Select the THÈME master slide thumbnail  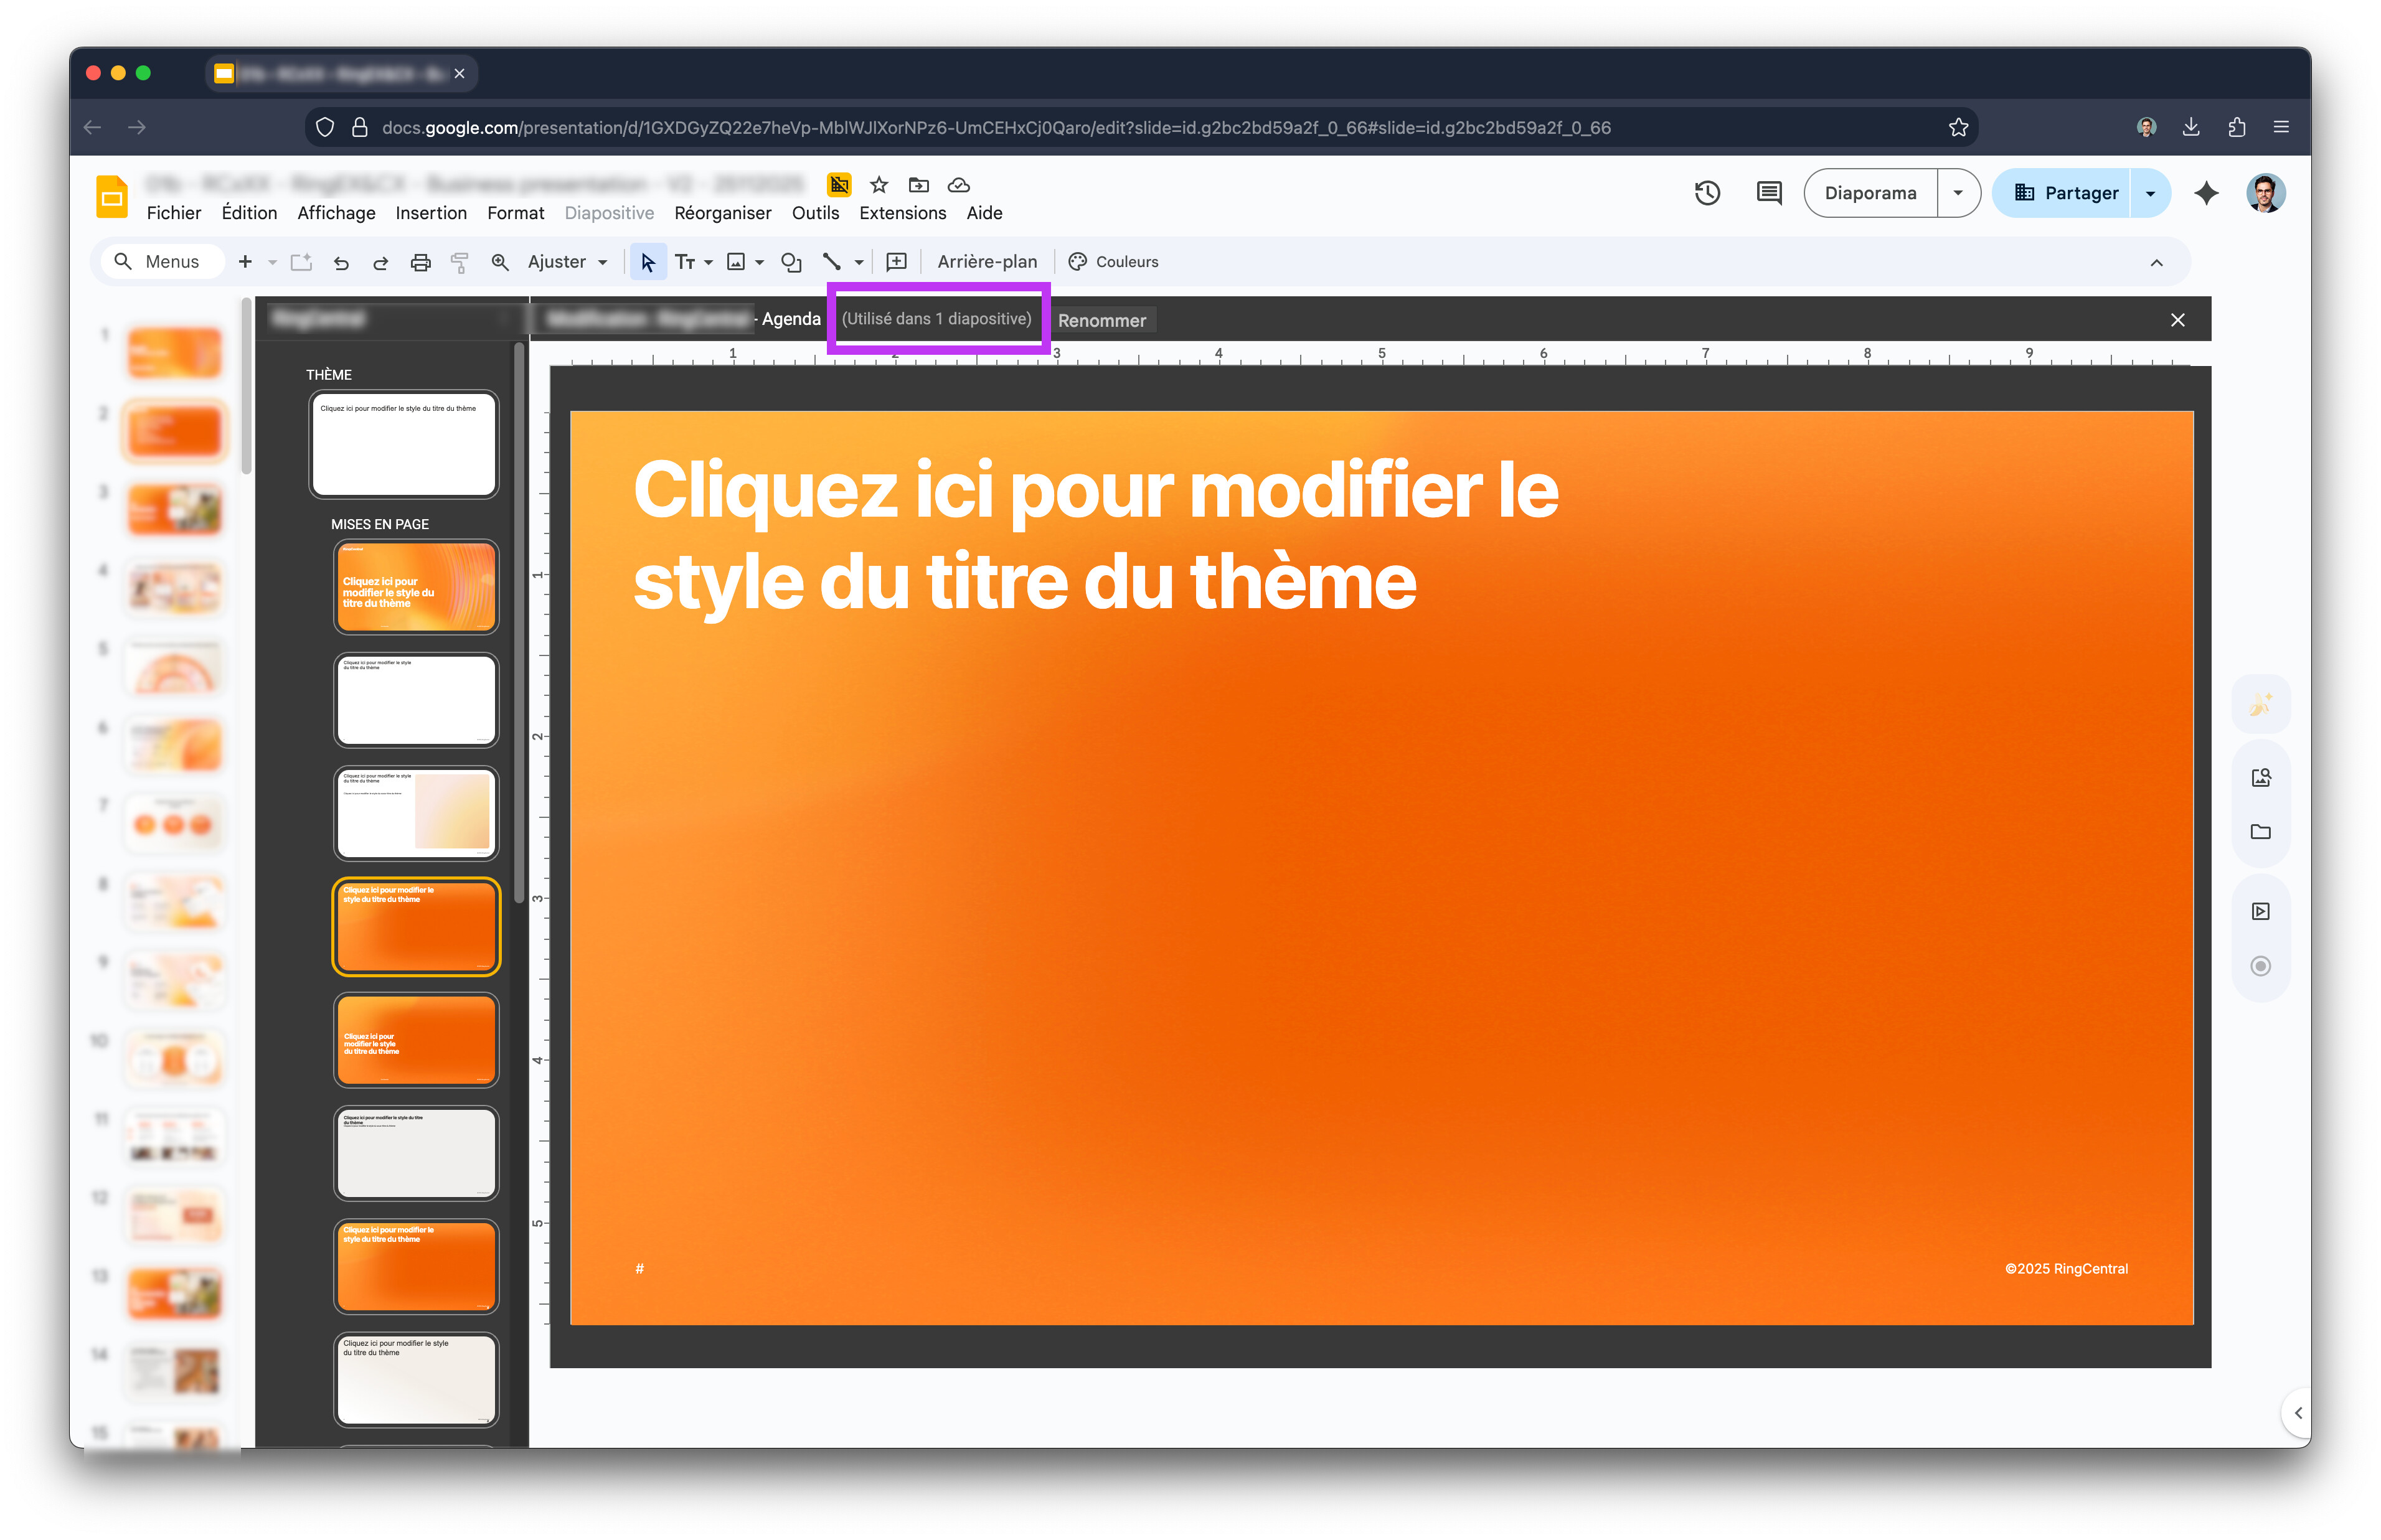pyautogui.click(x=403, y=444)
